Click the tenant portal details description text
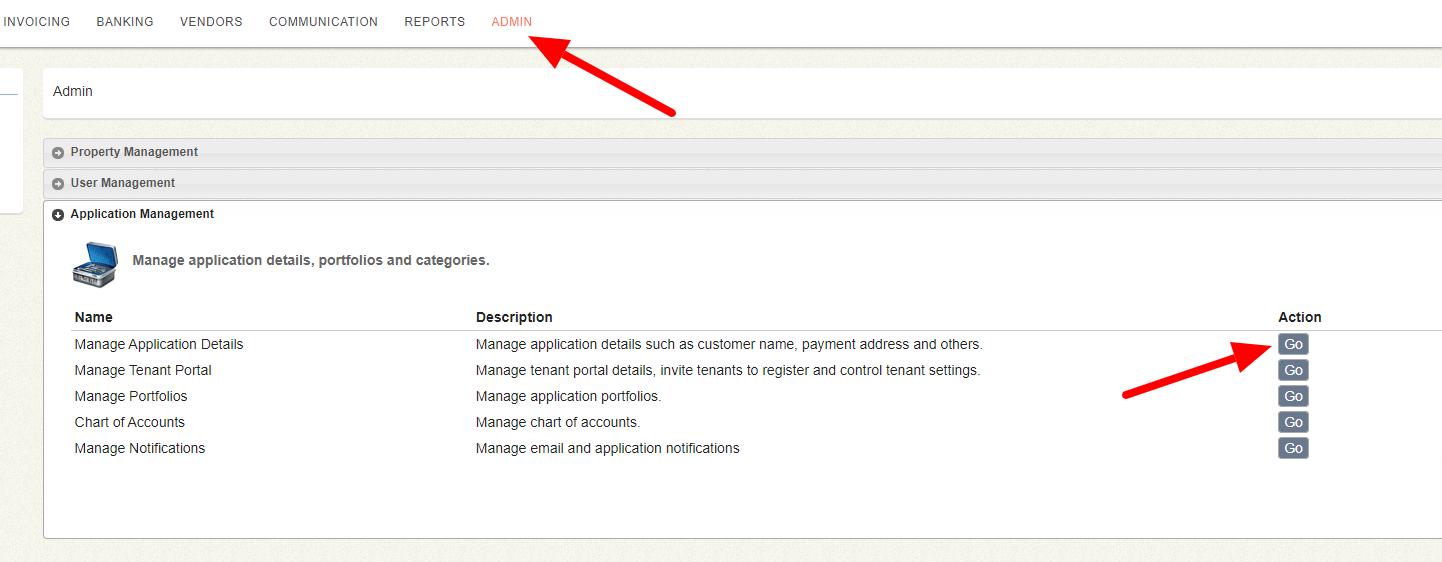This screenshot has width=1442, height=562. (x=728, y=370)
